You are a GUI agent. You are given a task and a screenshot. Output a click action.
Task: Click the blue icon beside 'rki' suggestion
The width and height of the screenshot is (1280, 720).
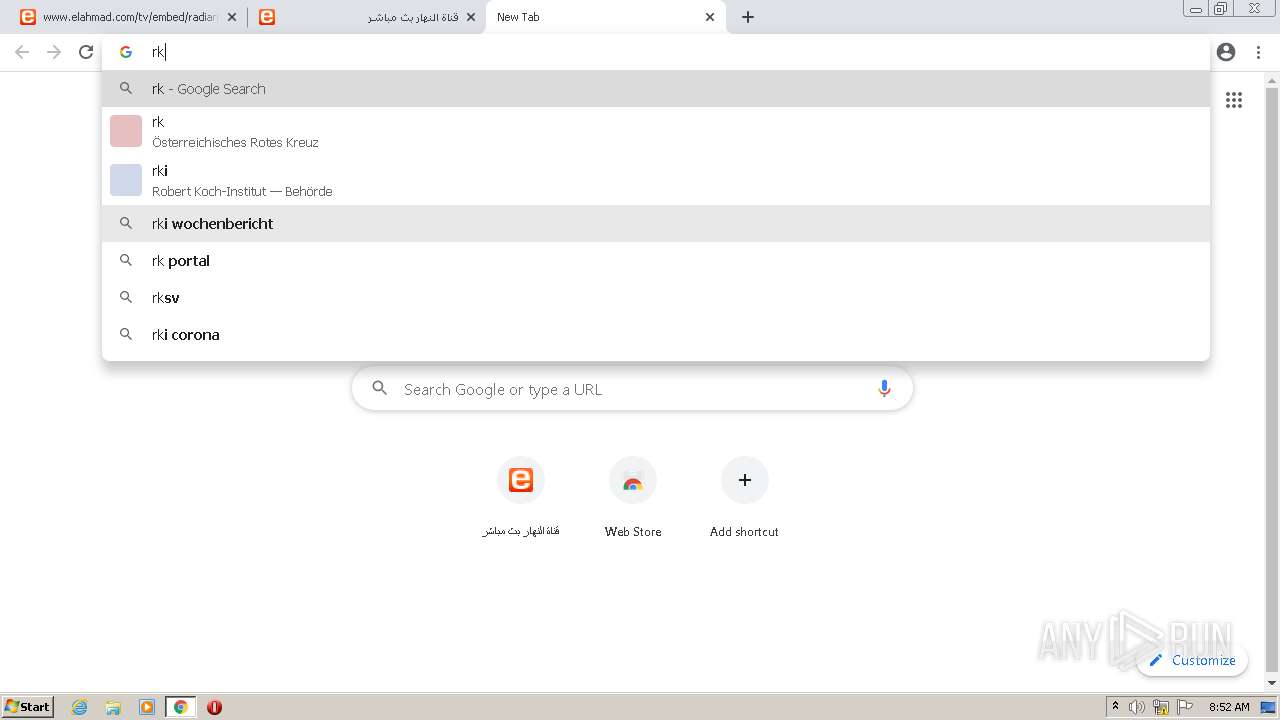pyautogui.click(x=126, y=180)
